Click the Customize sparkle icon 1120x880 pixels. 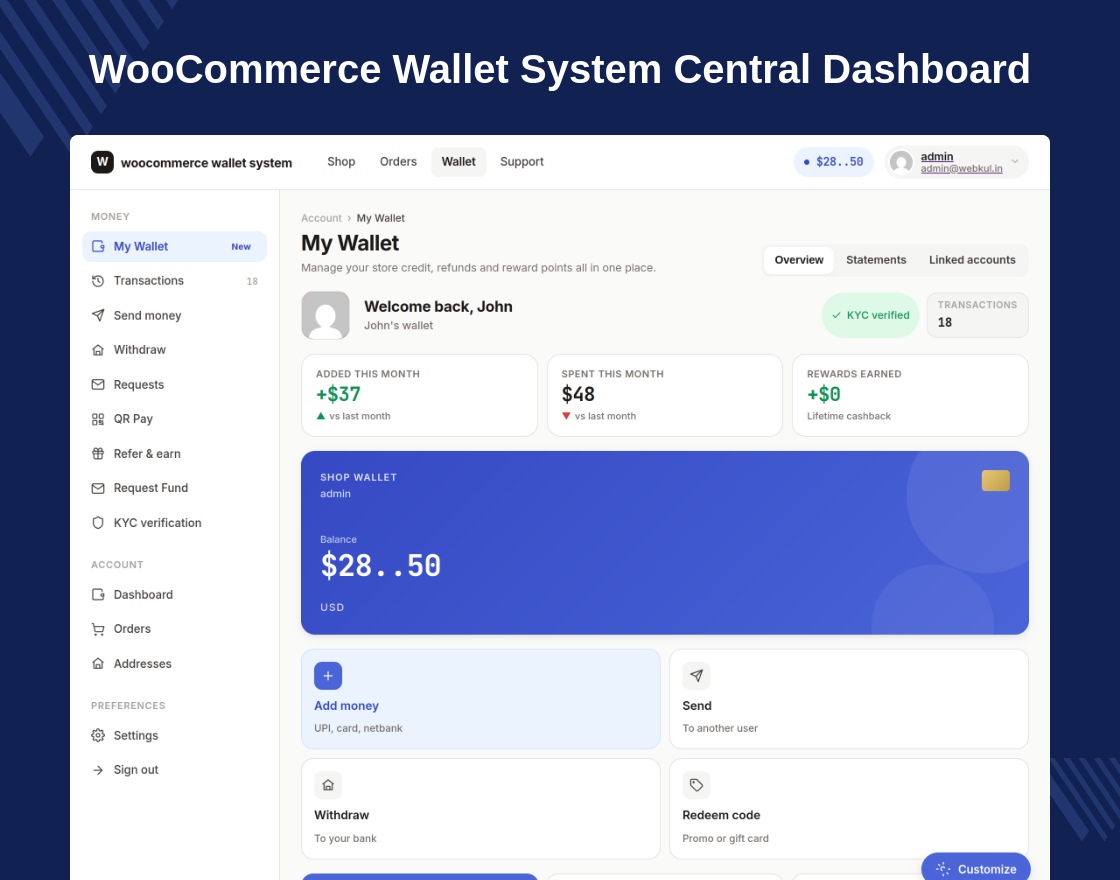pyautogui.click(x=943, y=869)
